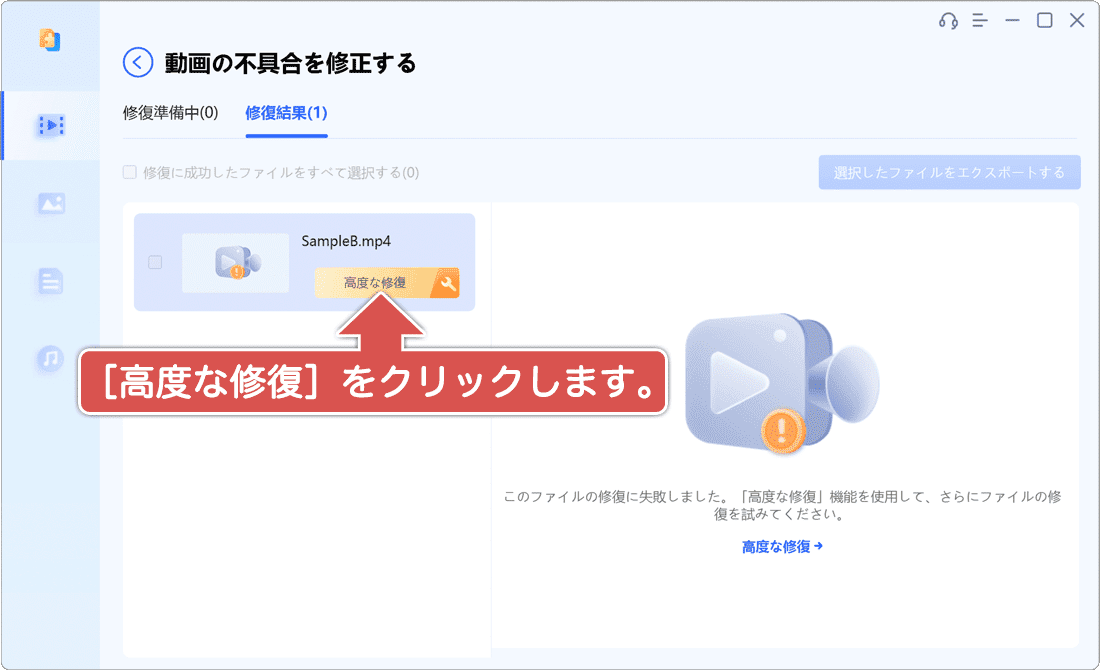
Task: Check select all successfully repaired files
Action: [x=130, y=172]
